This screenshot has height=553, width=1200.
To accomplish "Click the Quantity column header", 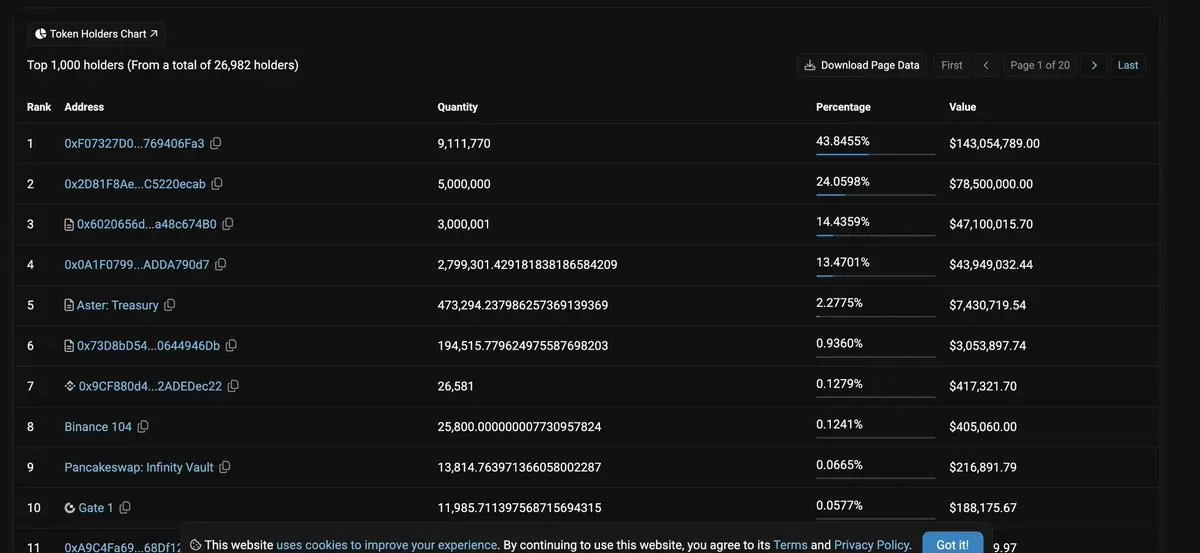I will tap(458, 107).
